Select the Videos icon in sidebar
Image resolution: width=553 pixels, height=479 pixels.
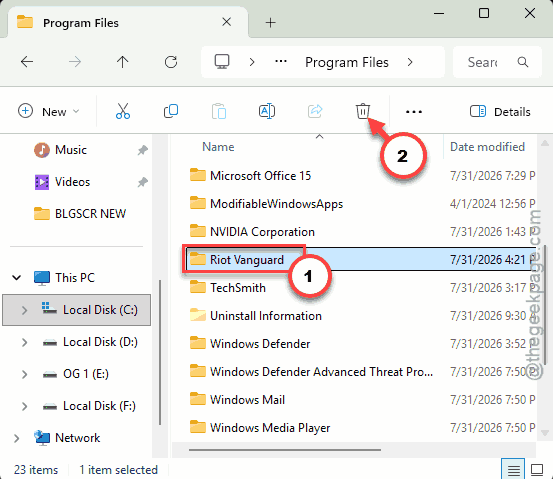point(42,182)
